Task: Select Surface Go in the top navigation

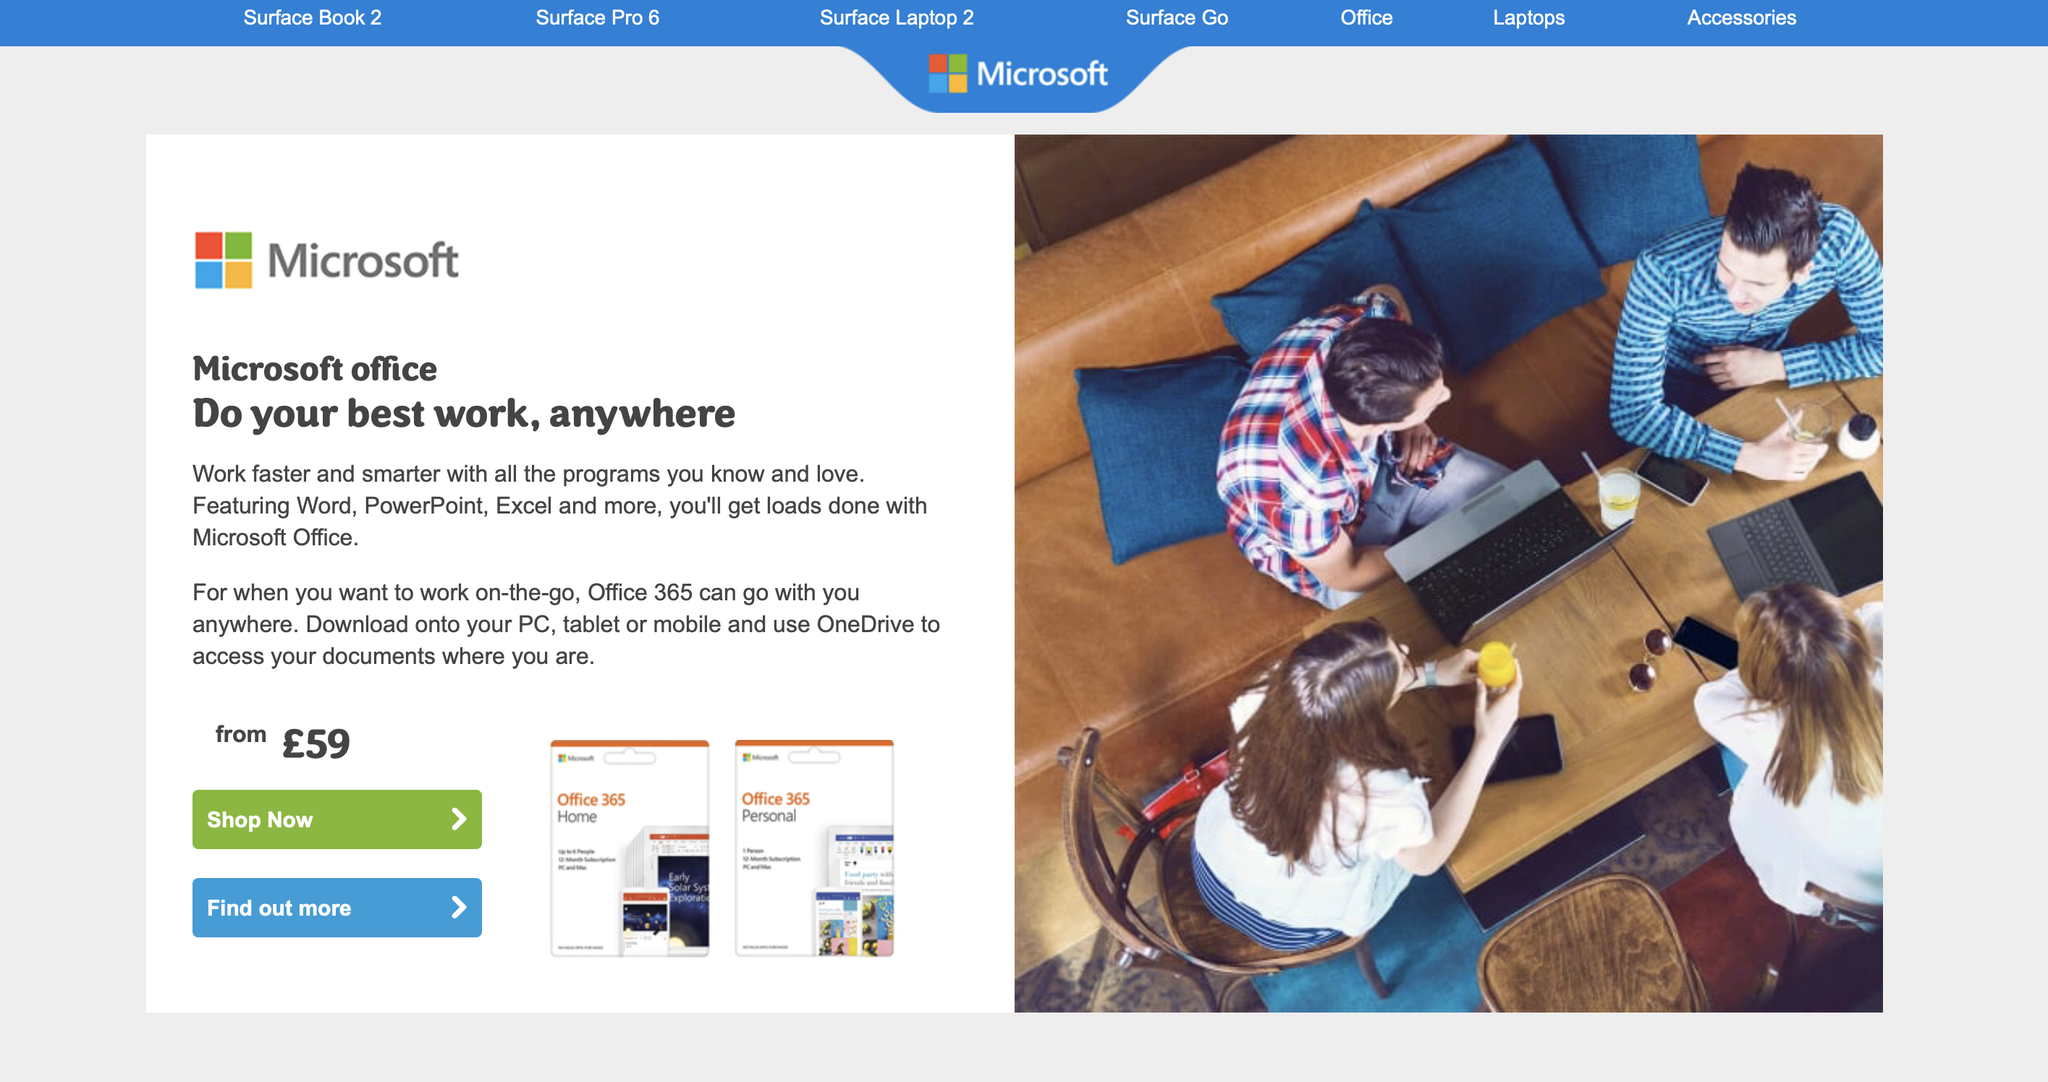Action: point(1176,18)
